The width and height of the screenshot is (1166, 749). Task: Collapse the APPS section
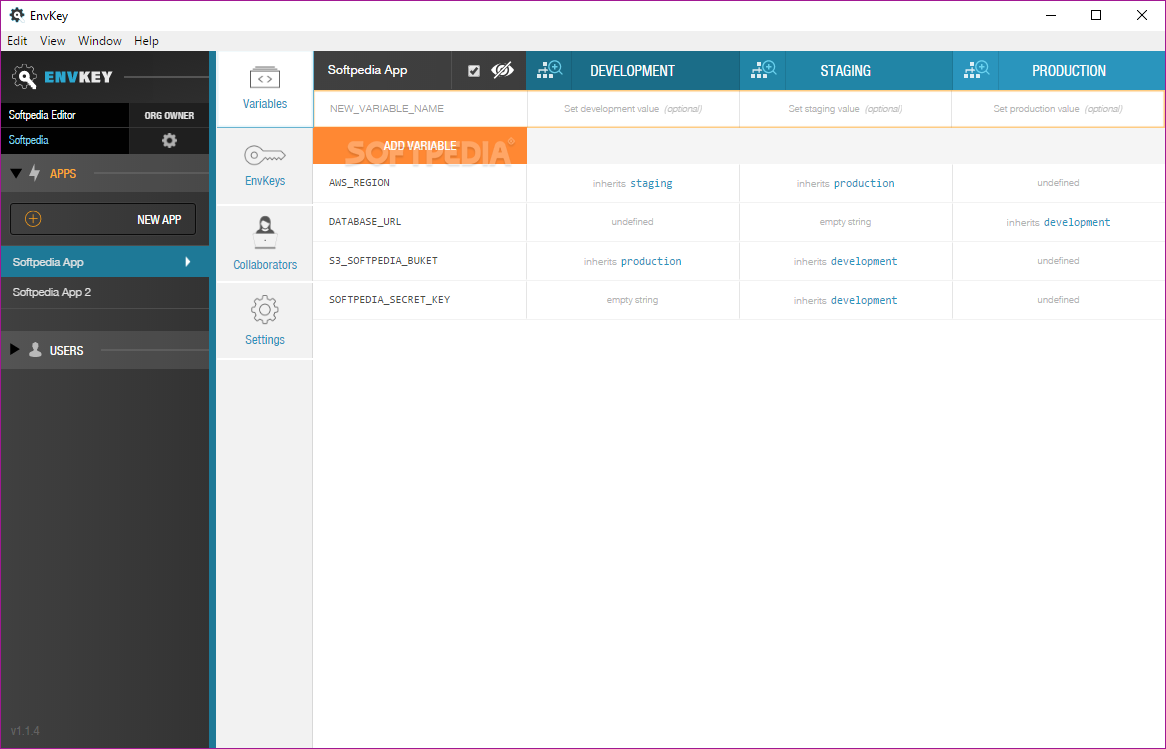tap(16, 173)
